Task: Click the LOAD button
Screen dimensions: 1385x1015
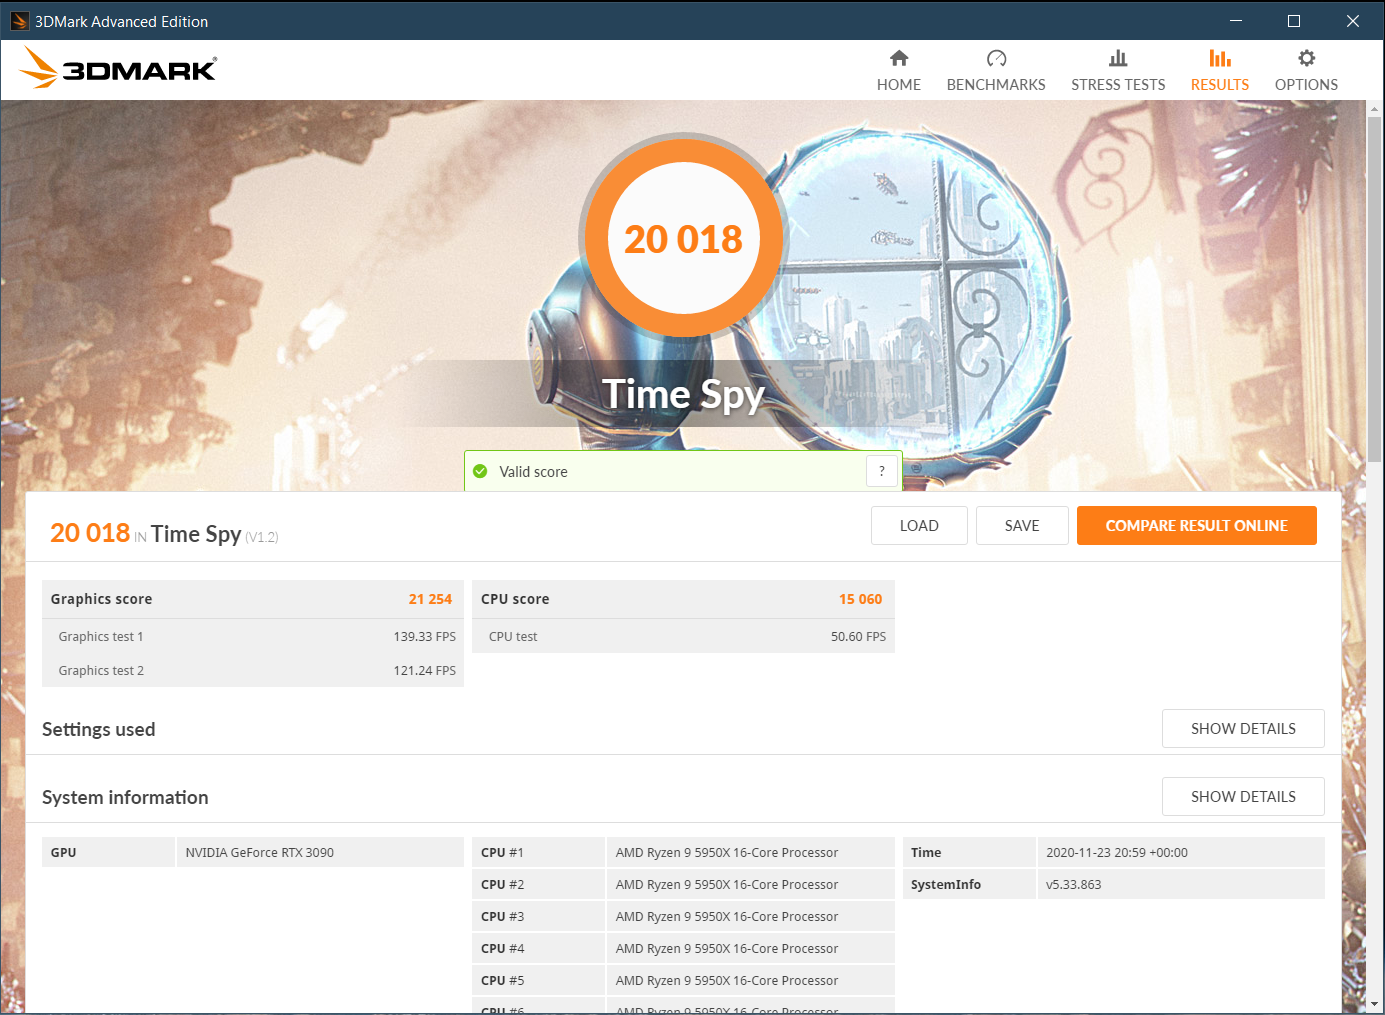Action: point(918,525)
